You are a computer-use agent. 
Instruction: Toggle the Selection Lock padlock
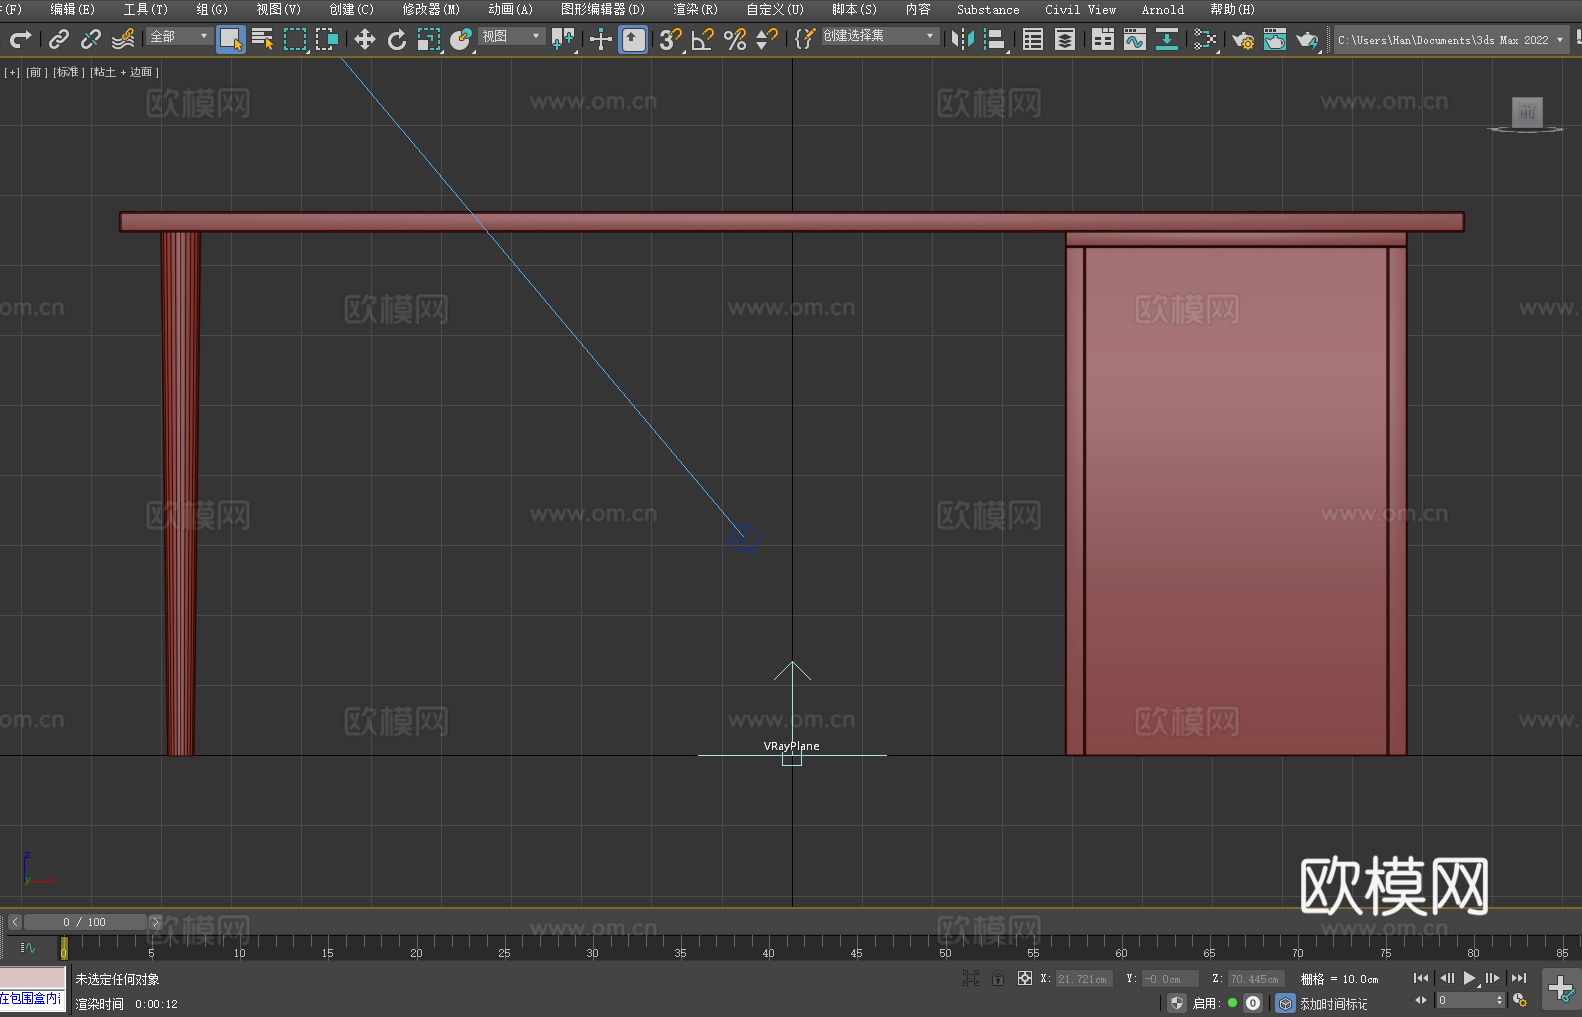(x=998, y=978)
